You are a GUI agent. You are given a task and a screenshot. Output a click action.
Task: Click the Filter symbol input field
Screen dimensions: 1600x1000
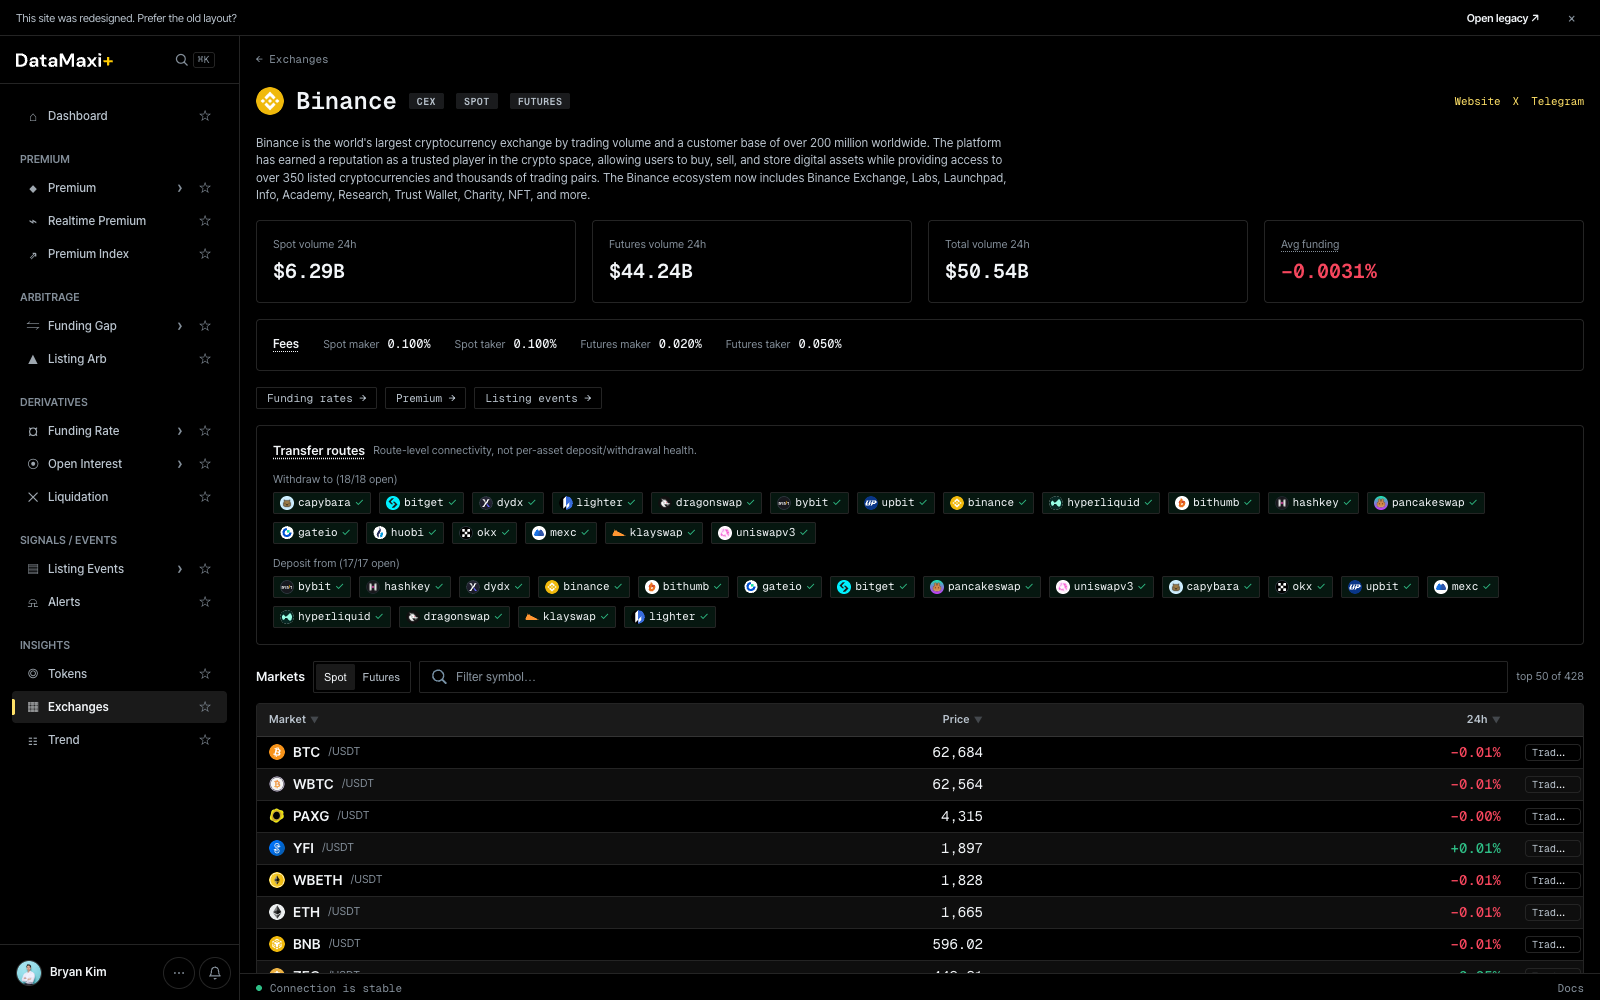(x=963, y=677)
